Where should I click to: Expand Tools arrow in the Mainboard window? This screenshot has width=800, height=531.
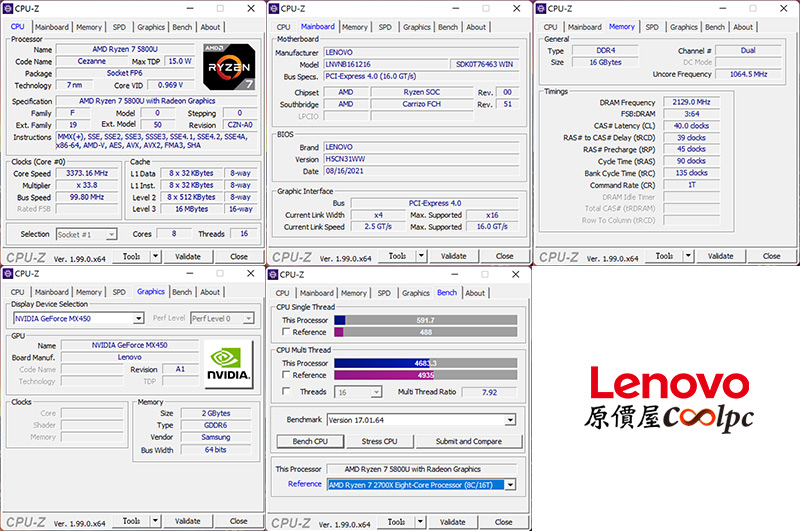tap(421, 256)
